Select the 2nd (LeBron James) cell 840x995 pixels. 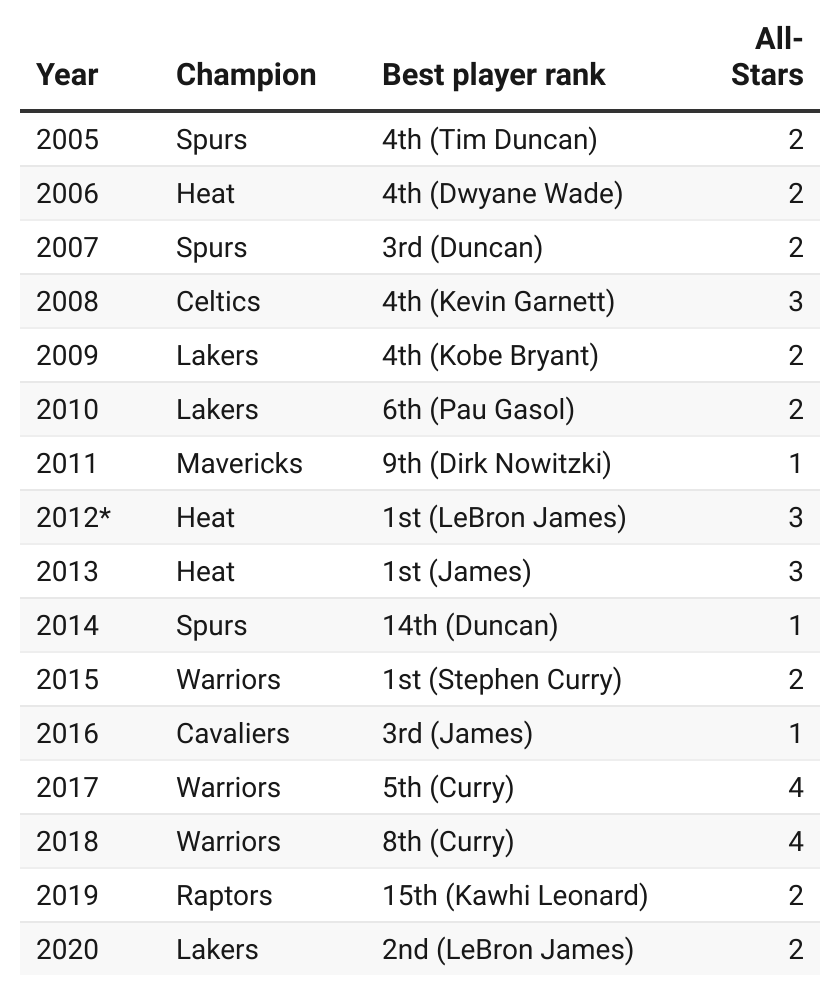(x=508, y=949)
